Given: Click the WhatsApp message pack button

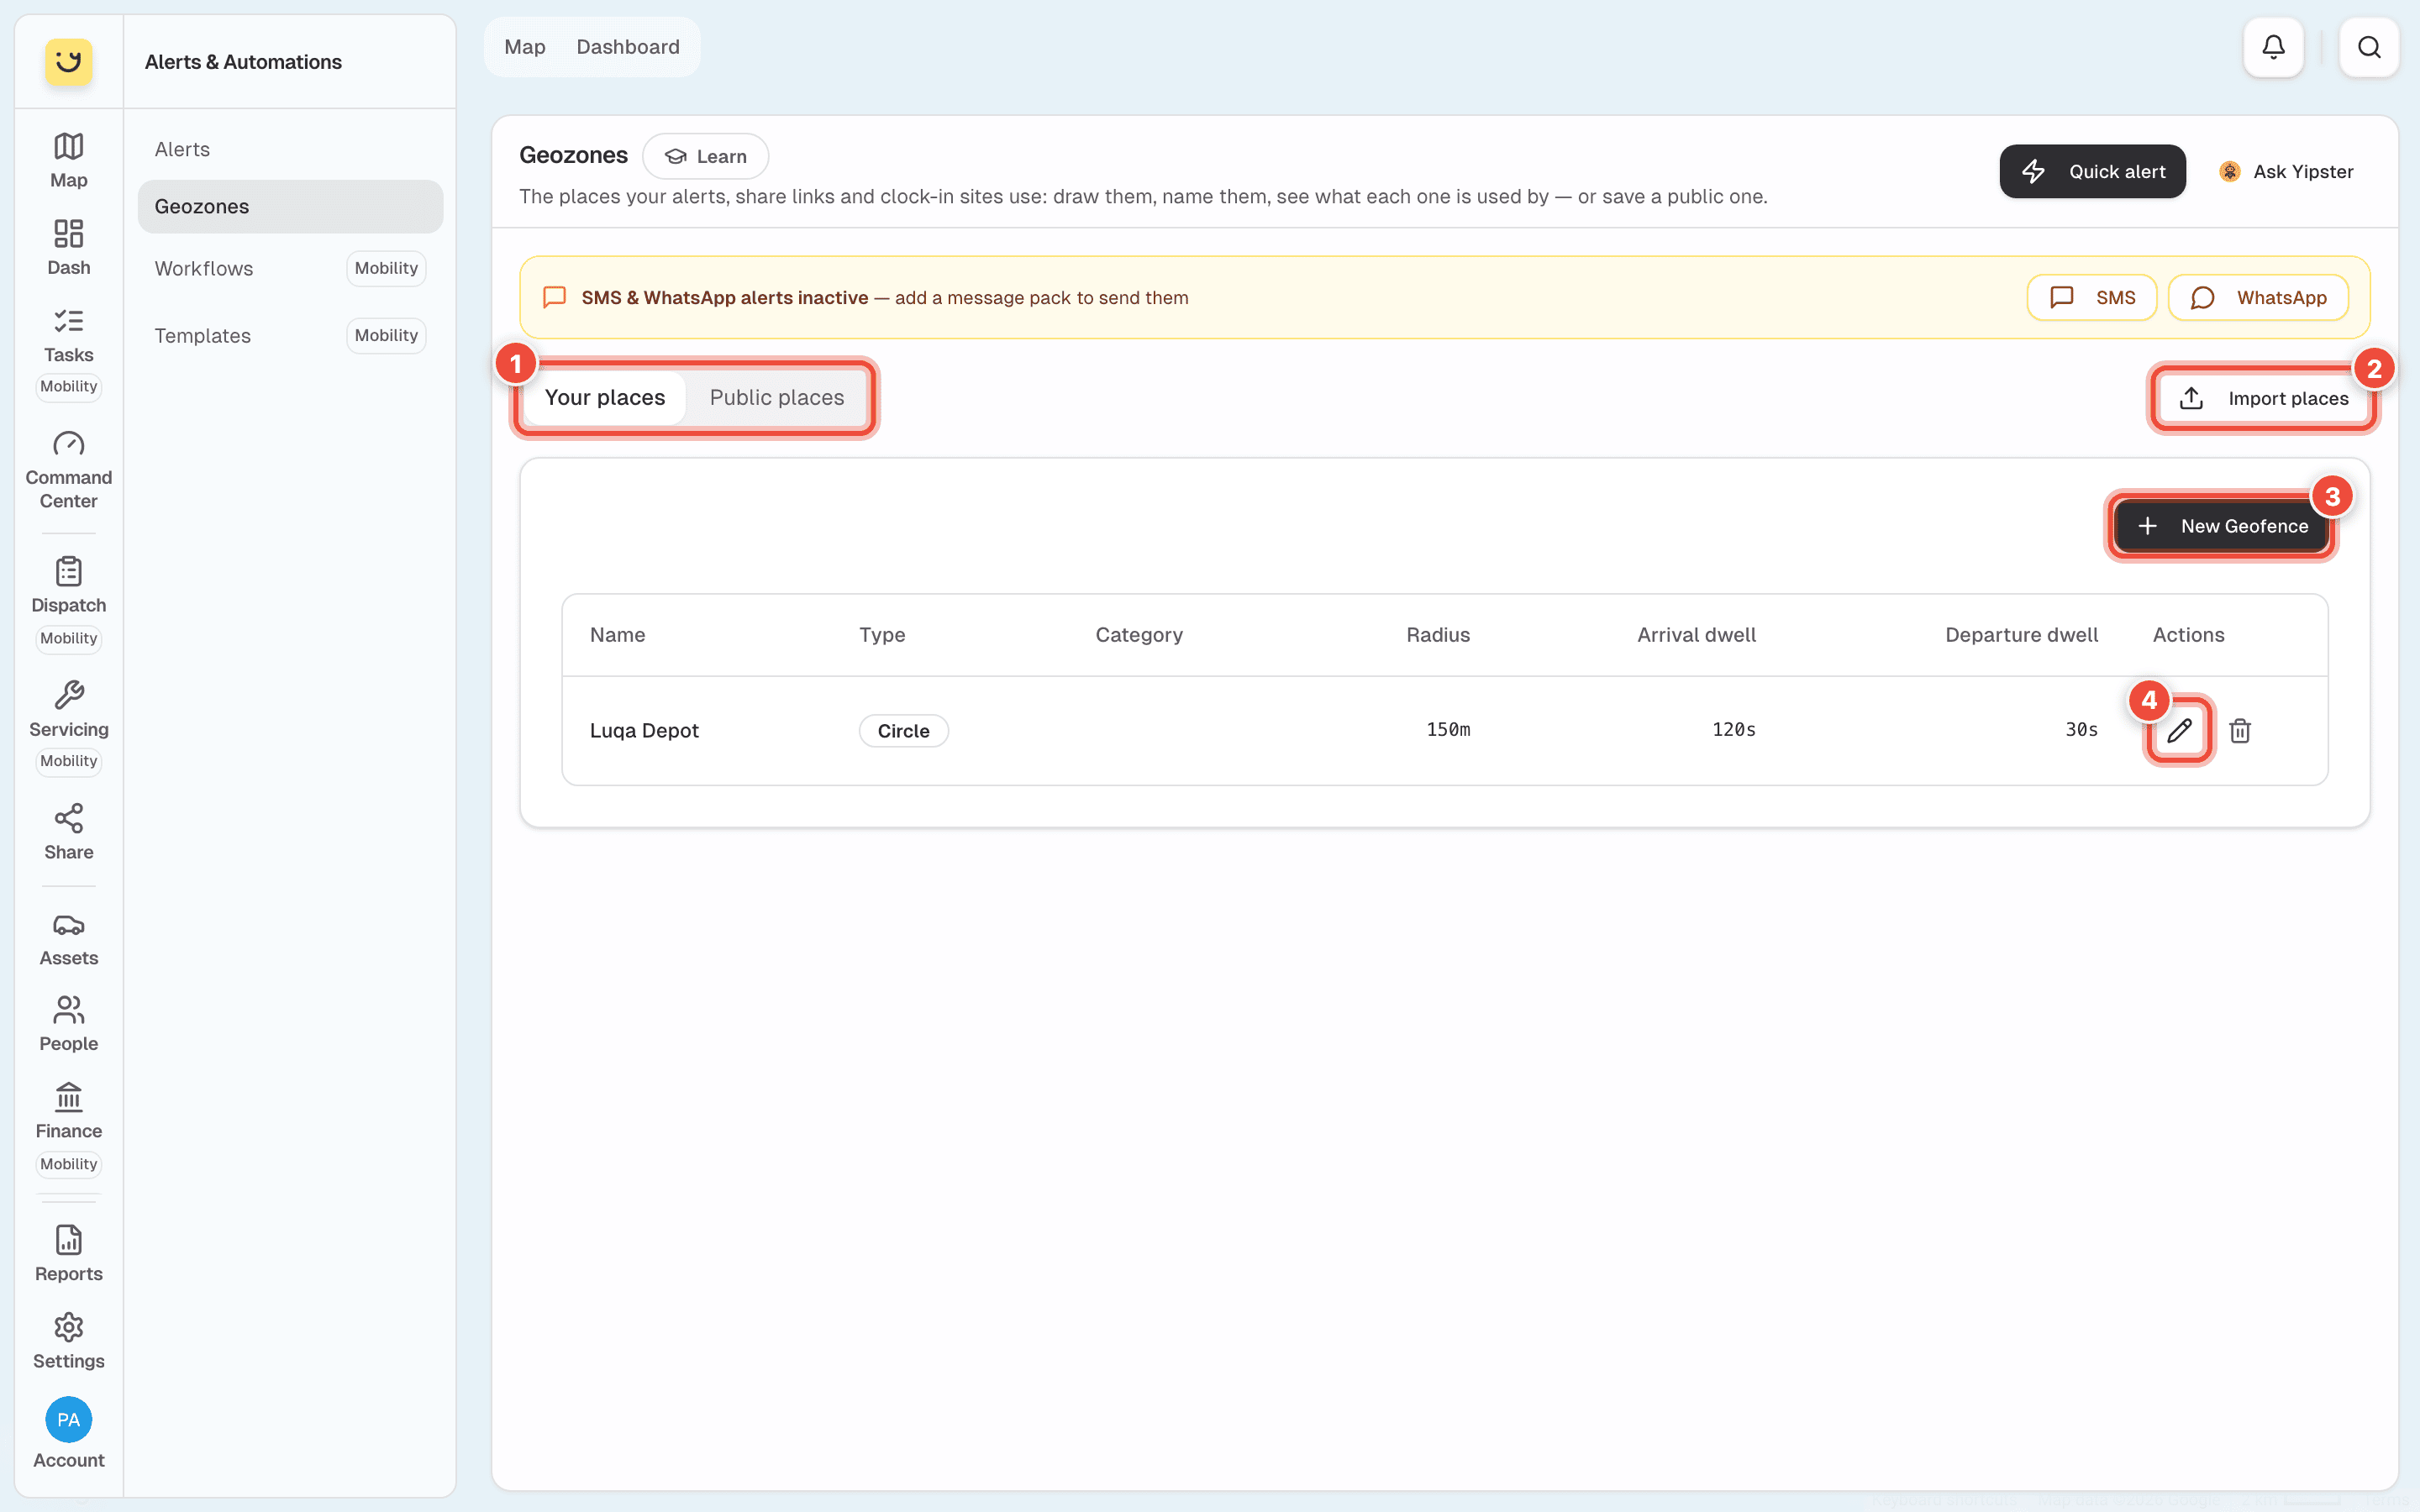Looking at the screenshot, I should pyautogui.click(x=2257, y=297).
